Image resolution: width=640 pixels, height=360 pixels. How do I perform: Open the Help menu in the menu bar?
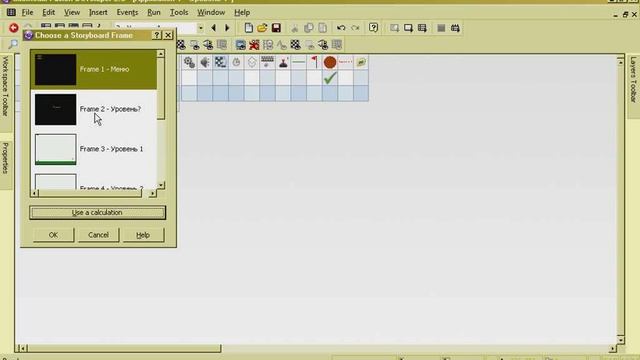tap(242, 12)
